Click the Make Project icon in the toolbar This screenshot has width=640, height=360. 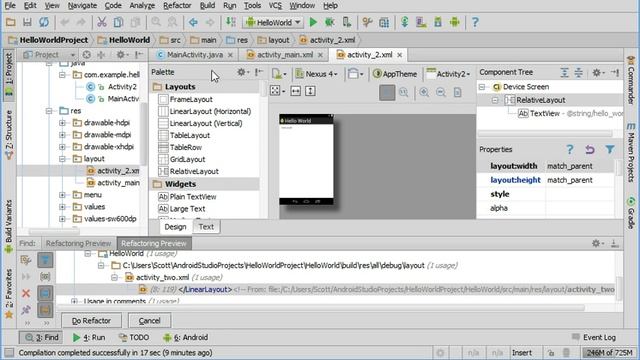click(231, 22)
